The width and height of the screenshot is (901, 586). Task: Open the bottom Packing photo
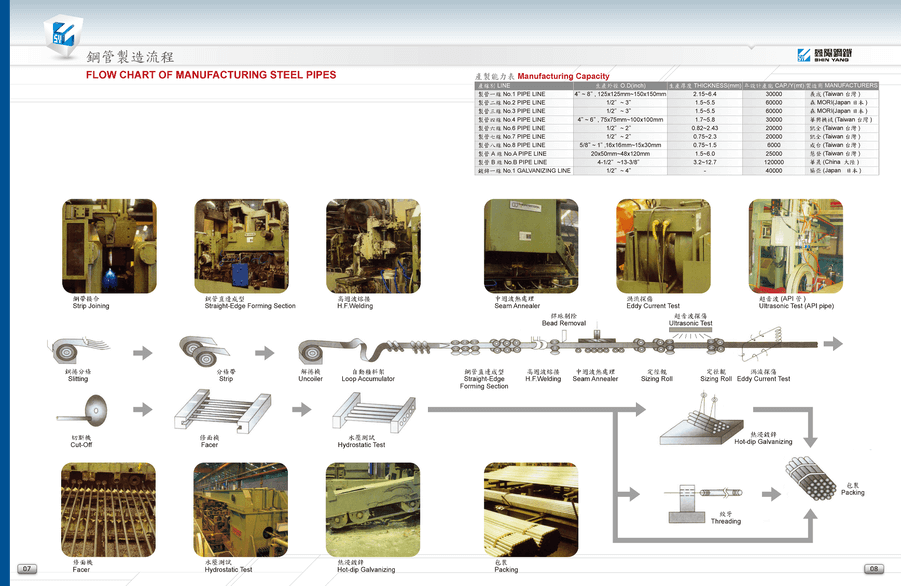point(531,510)
